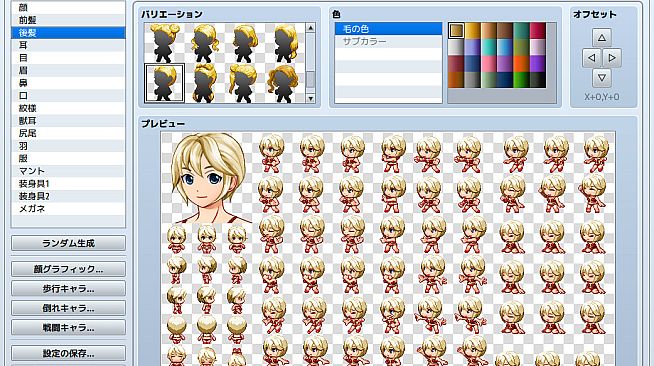Select the sky blue color swatch
Viewport: 654px width, 366px height.
505,47
